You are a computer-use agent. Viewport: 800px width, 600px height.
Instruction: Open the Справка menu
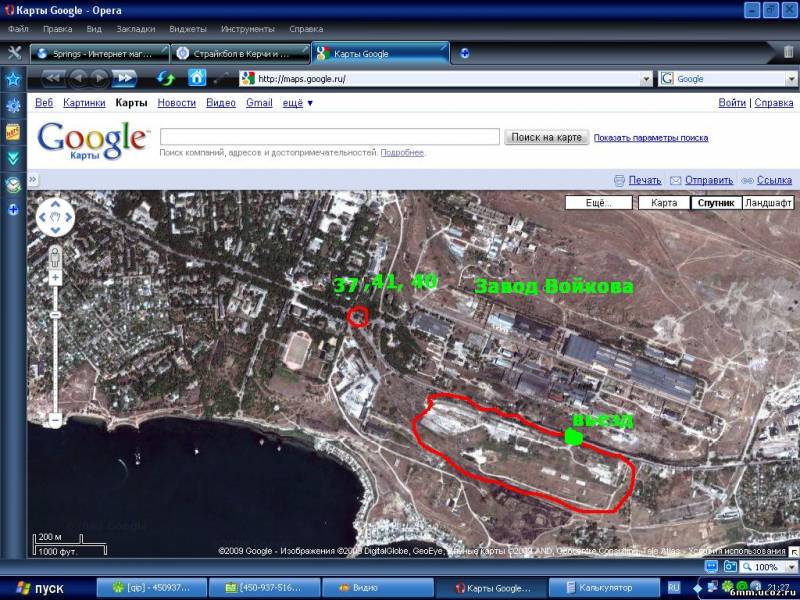[x=306, y=29]
